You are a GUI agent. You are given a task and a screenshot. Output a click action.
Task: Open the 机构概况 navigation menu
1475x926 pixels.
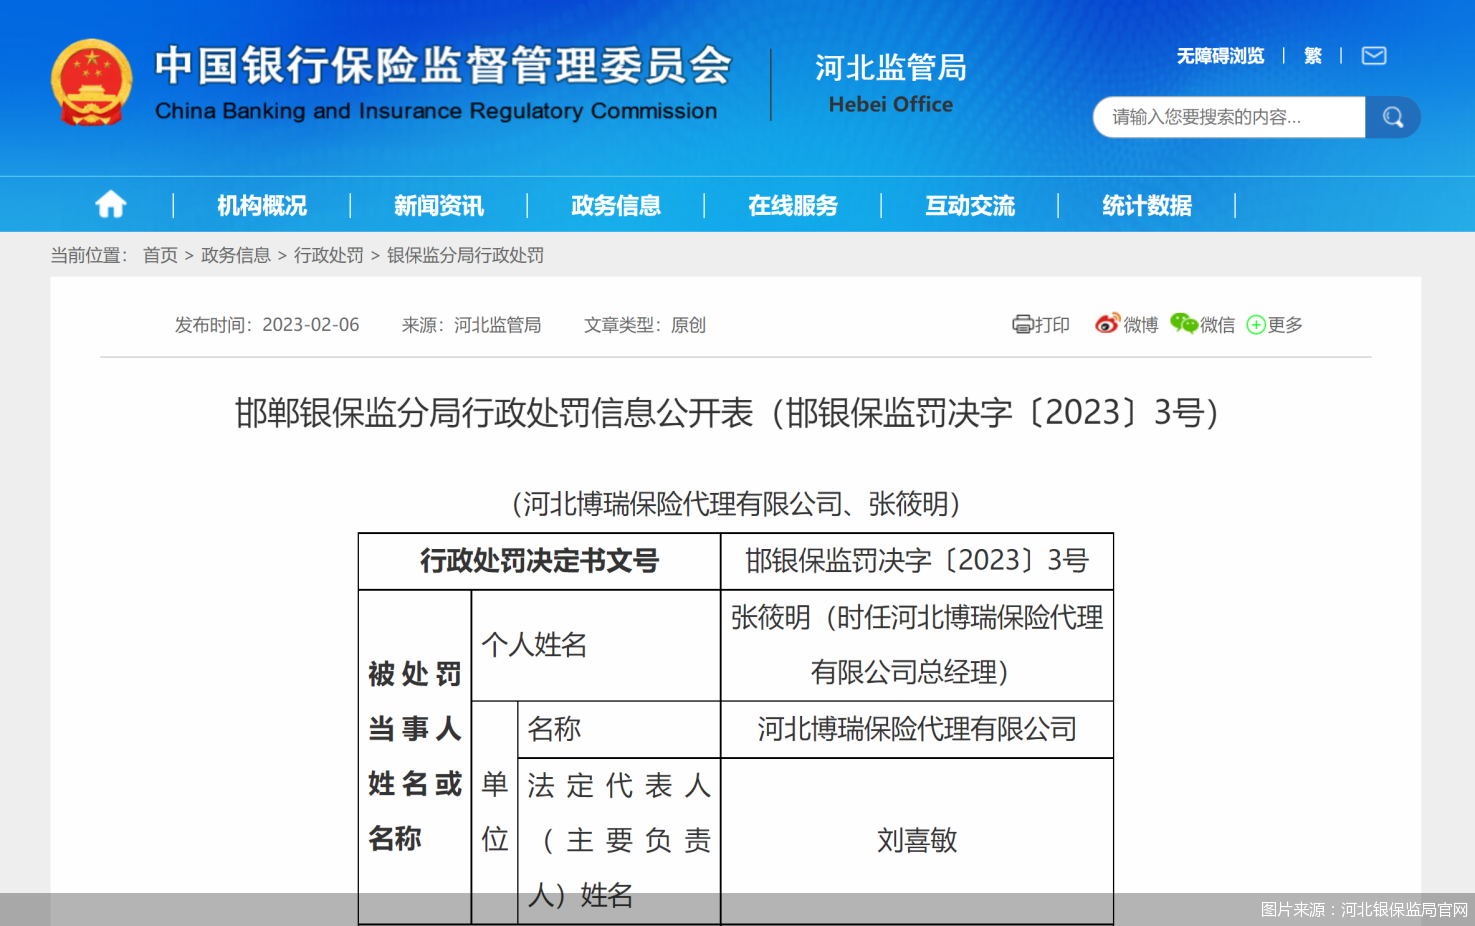pyautogui.click(x=261, y=205)
